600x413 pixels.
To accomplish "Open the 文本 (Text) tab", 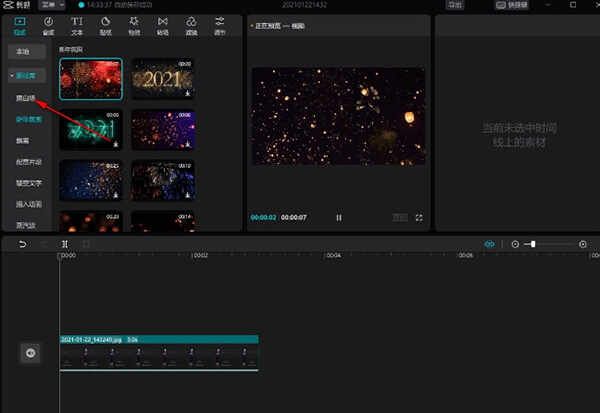I will (77, 26).
